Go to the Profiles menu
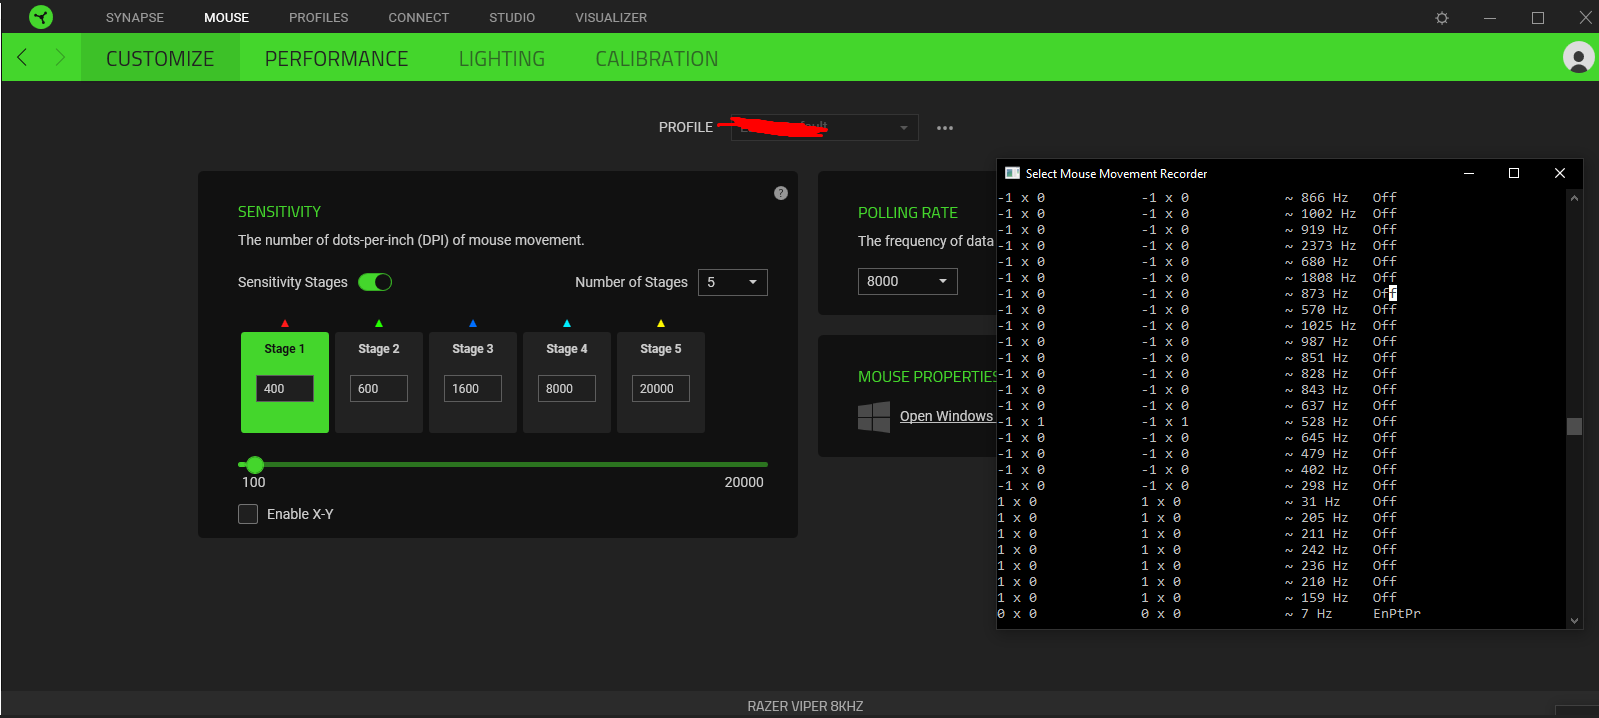The width and height of the screenshot is (1599, 718). tap(318, 18)
